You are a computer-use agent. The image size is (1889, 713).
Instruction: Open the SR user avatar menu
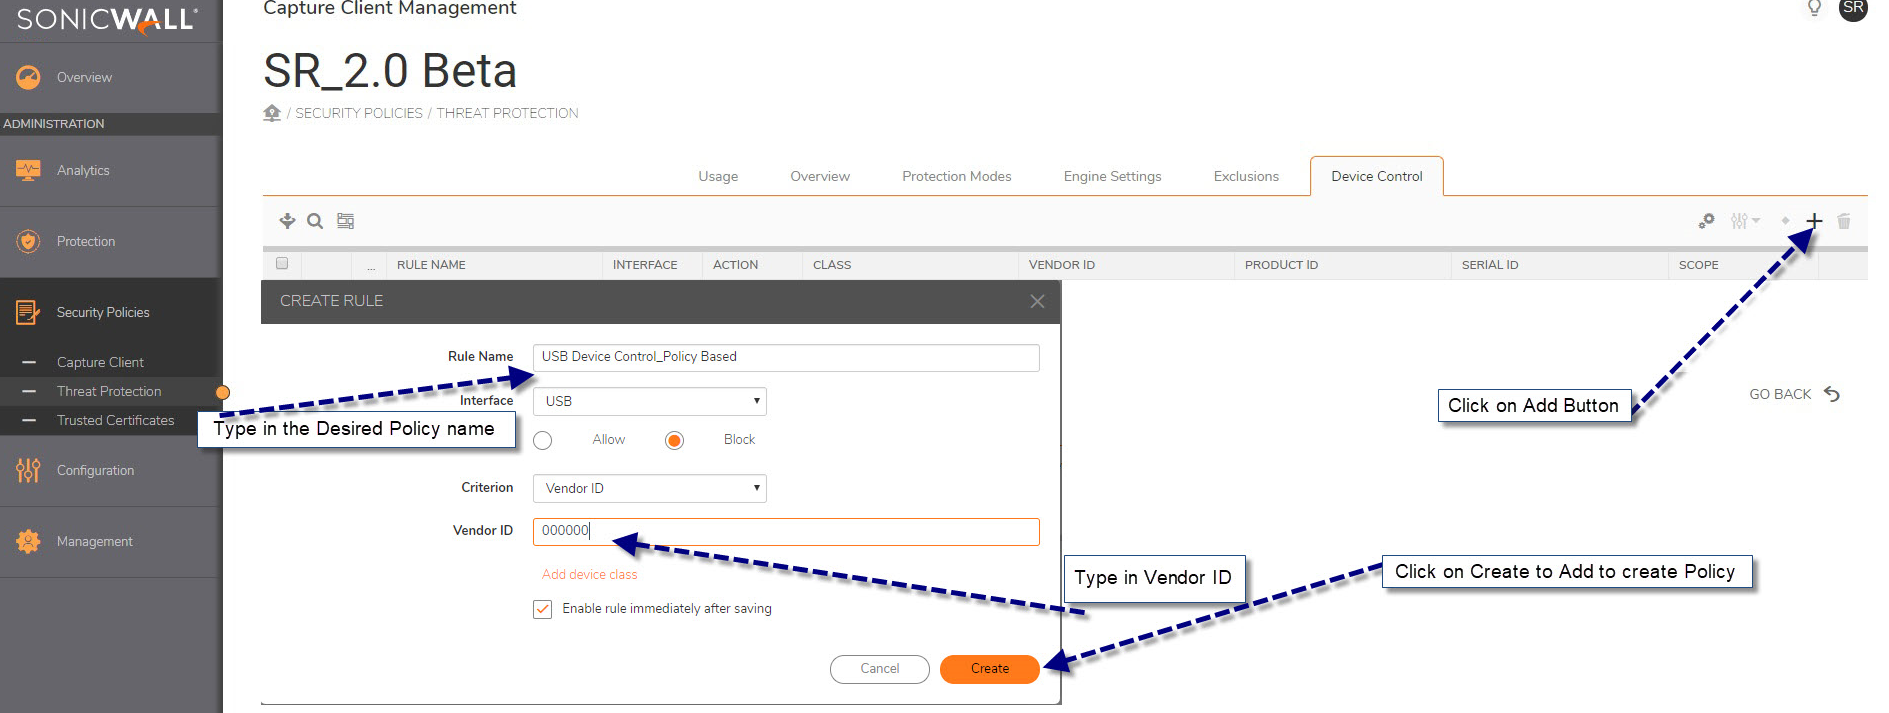[1853, 9]
